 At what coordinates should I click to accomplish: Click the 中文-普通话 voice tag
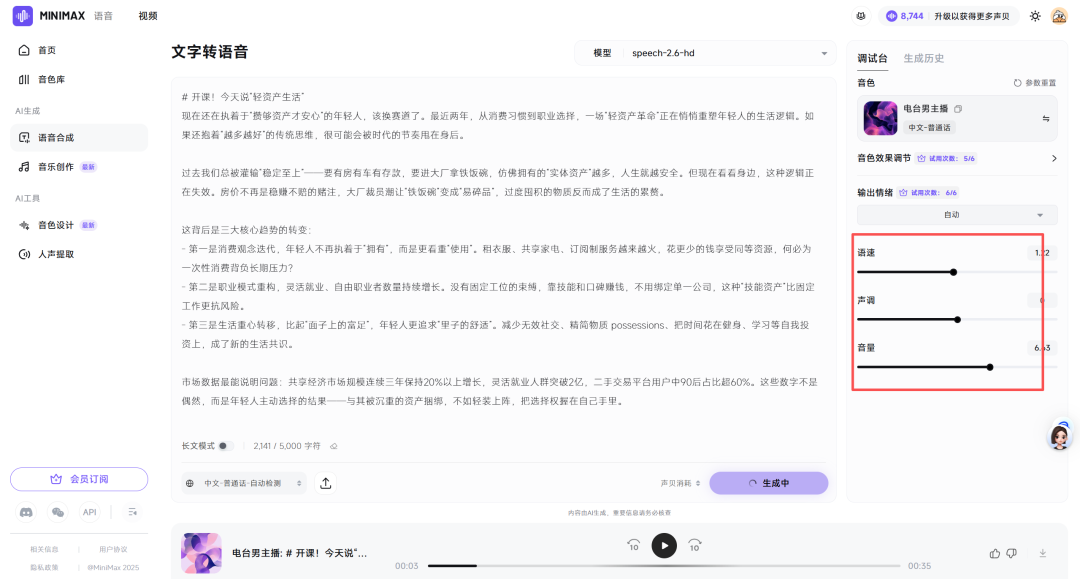tap(929, 127)
